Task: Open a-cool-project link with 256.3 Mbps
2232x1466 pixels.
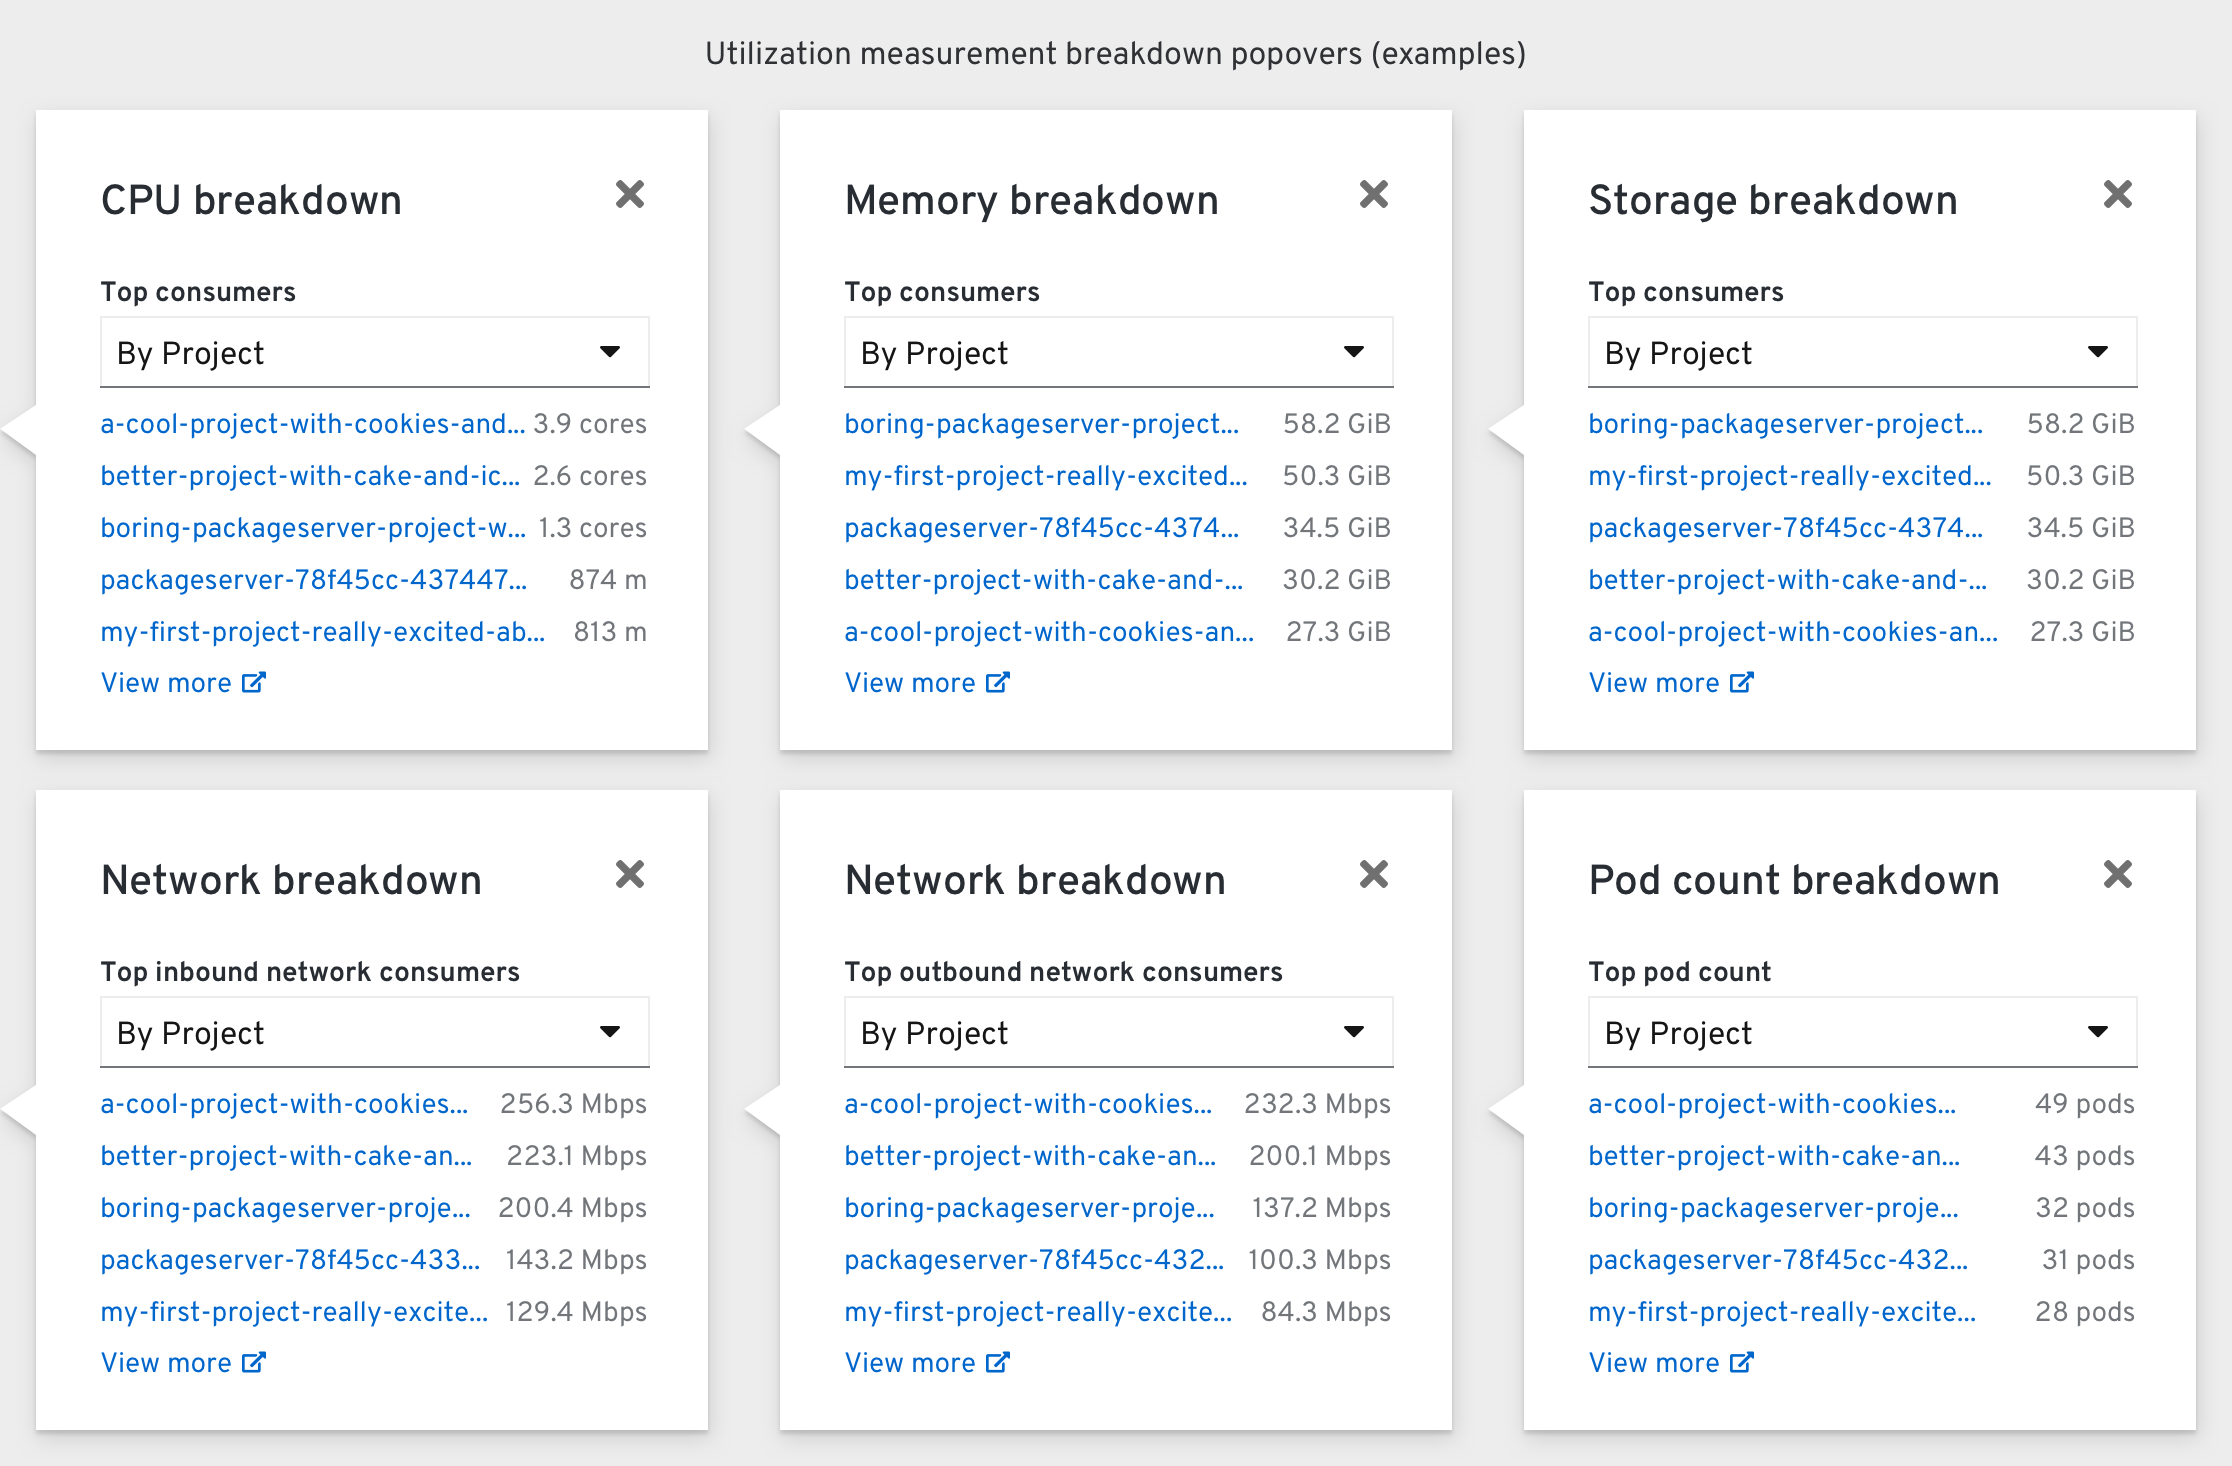Action: (x=284, y=1104)
